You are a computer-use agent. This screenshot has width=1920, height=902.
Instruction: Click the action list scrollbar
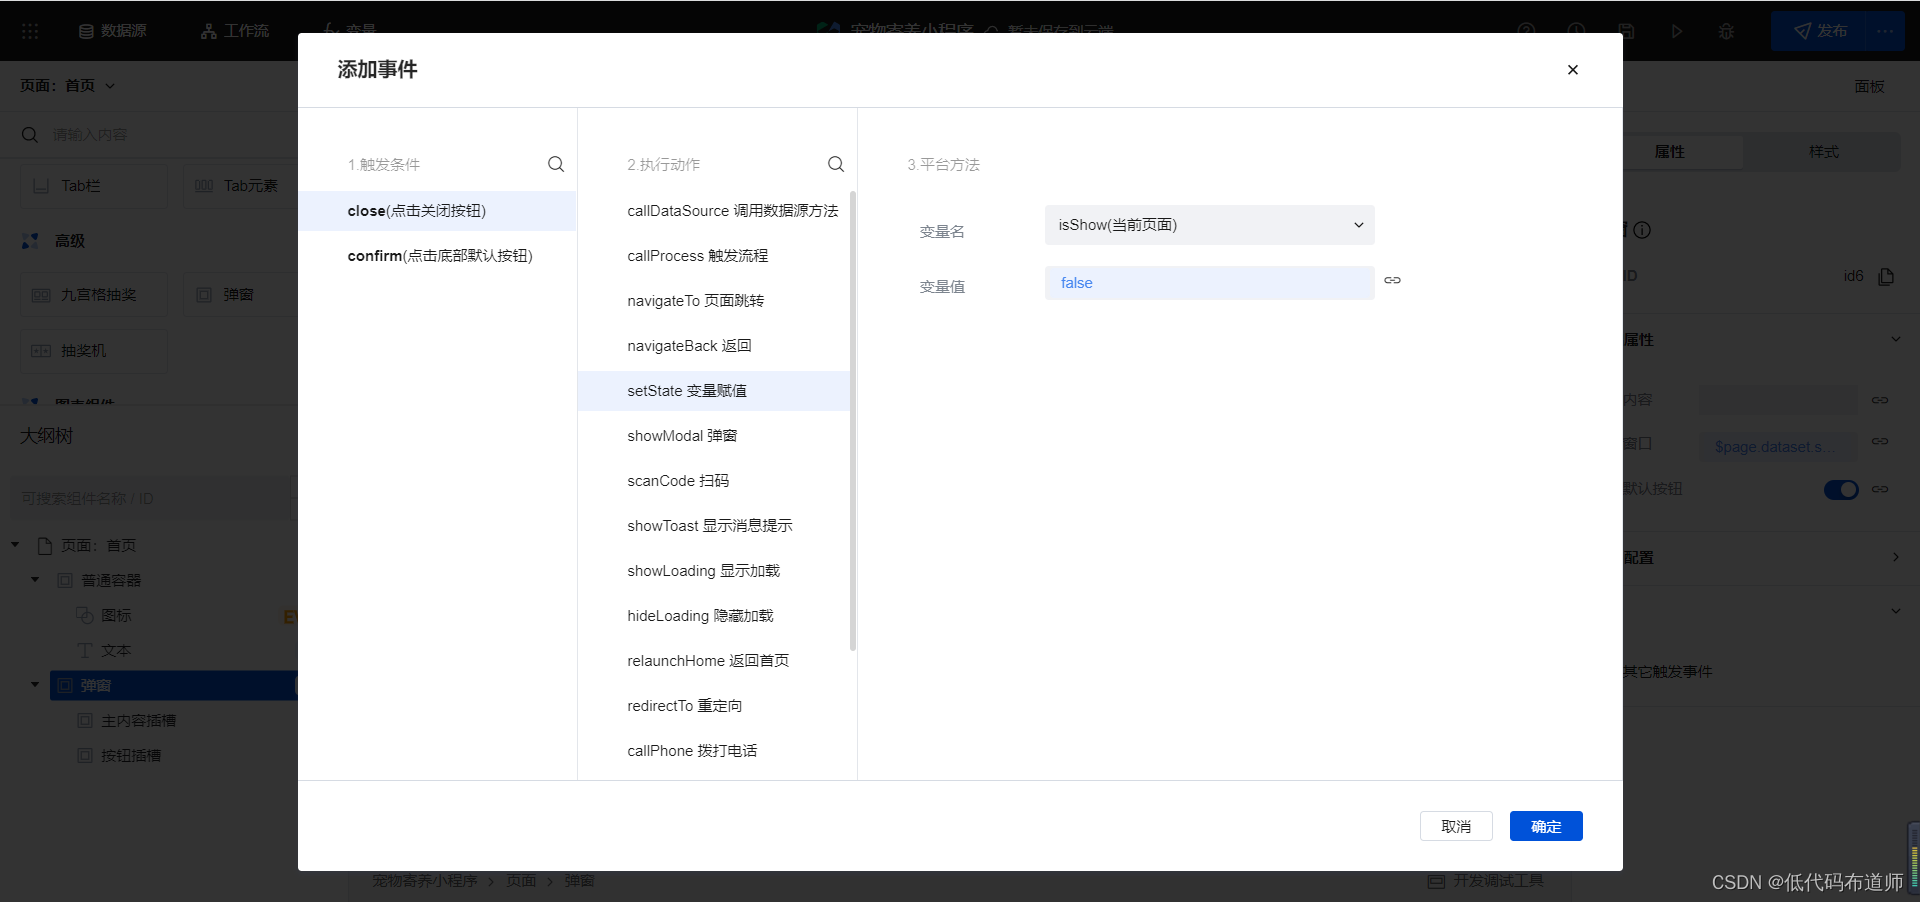point(853,420)
